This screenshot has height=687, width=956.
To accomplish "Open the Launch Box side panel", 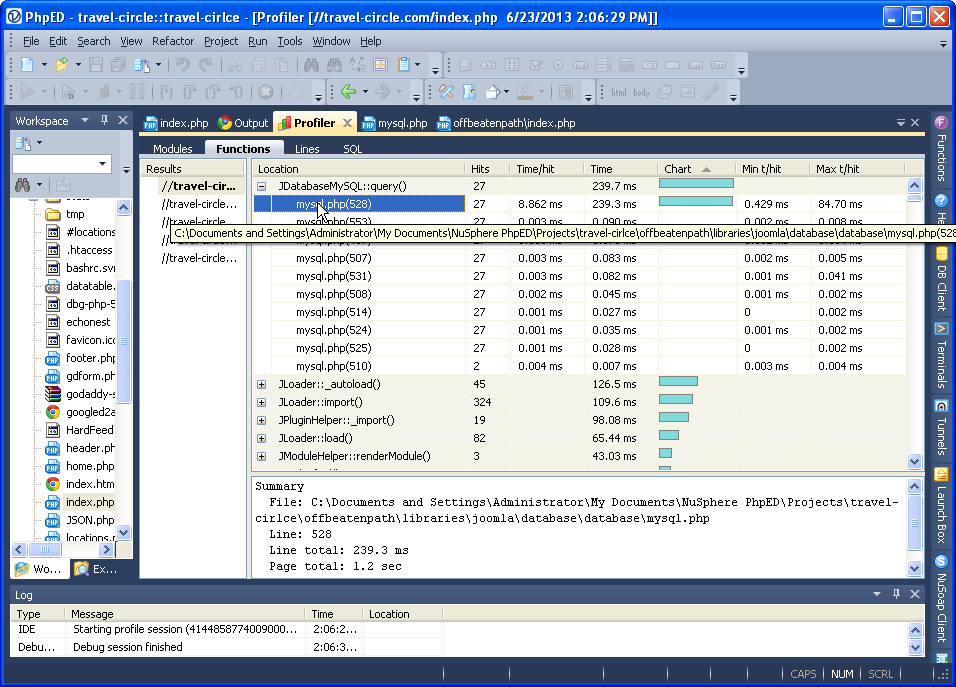I will [941, 505].
